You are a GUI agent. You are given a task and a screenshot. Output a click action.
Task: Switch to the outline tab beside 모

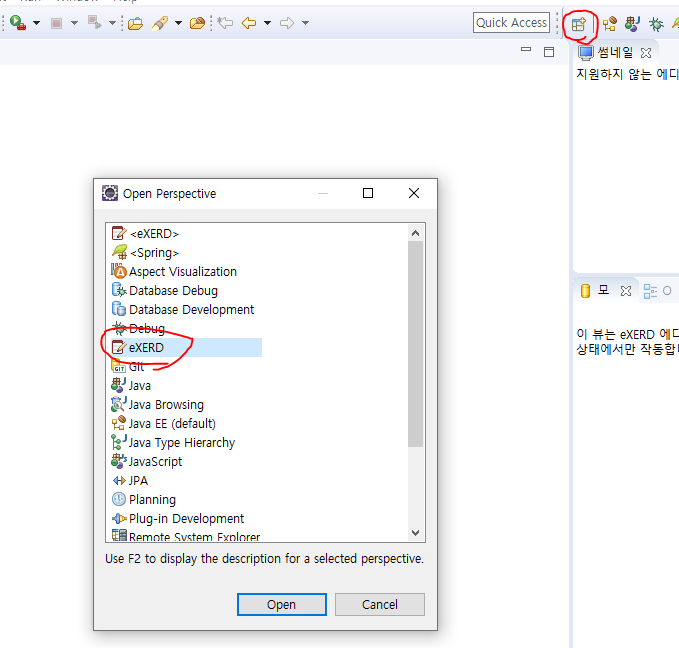(x=657, y=291)
